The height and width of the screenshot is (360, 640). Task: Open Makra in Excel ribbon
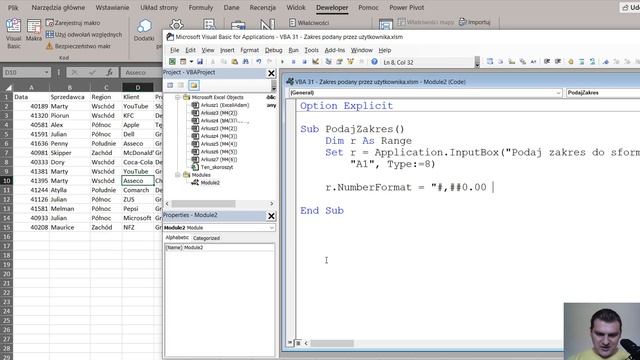tap(33, 31)
